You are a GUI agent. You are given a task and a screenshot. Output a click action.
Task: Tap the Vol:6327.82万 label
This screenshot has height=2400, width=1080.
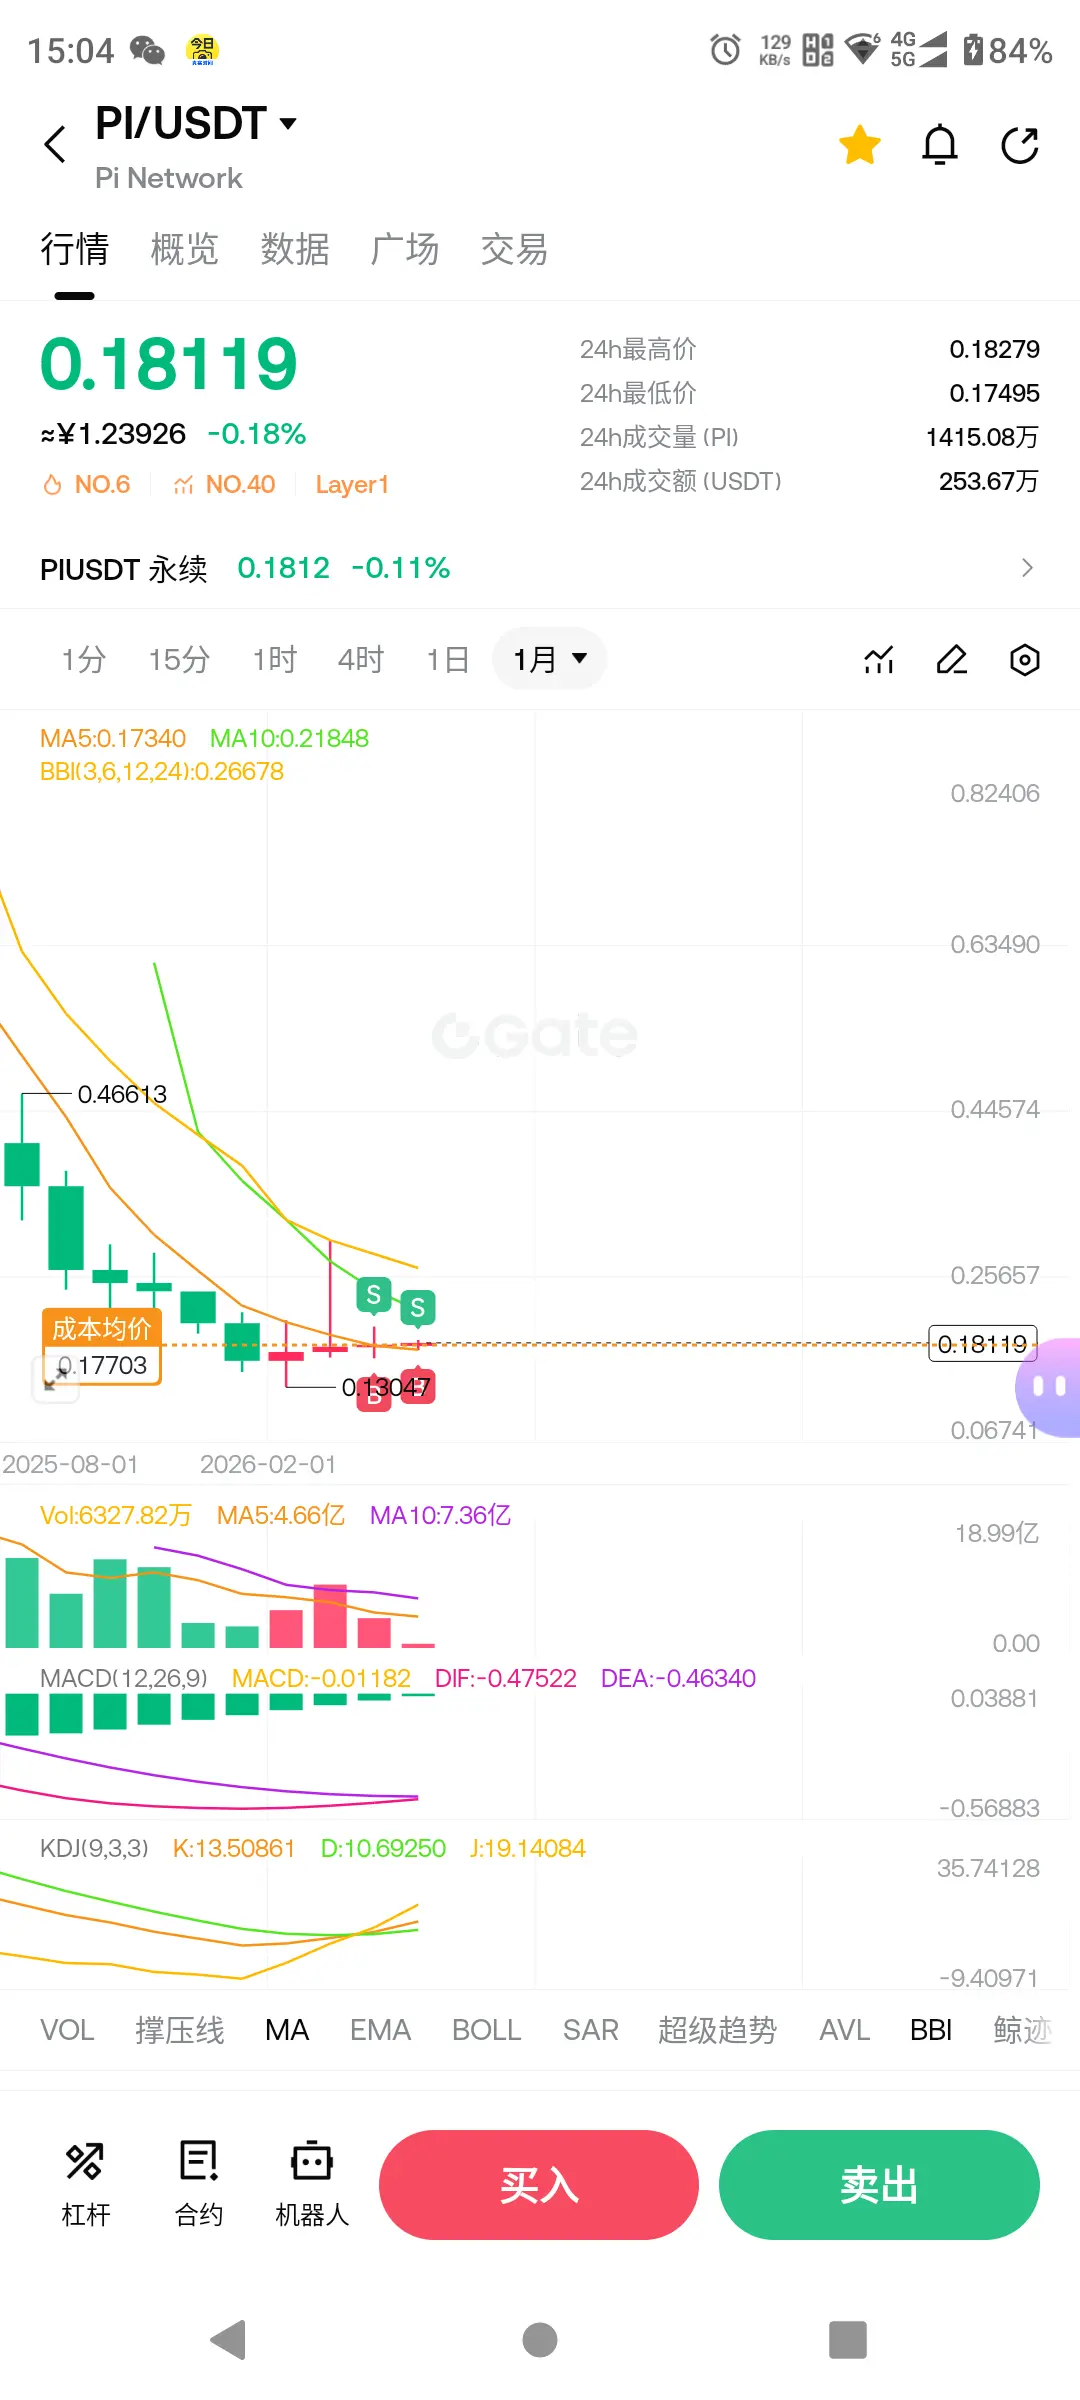point(115,1515)
